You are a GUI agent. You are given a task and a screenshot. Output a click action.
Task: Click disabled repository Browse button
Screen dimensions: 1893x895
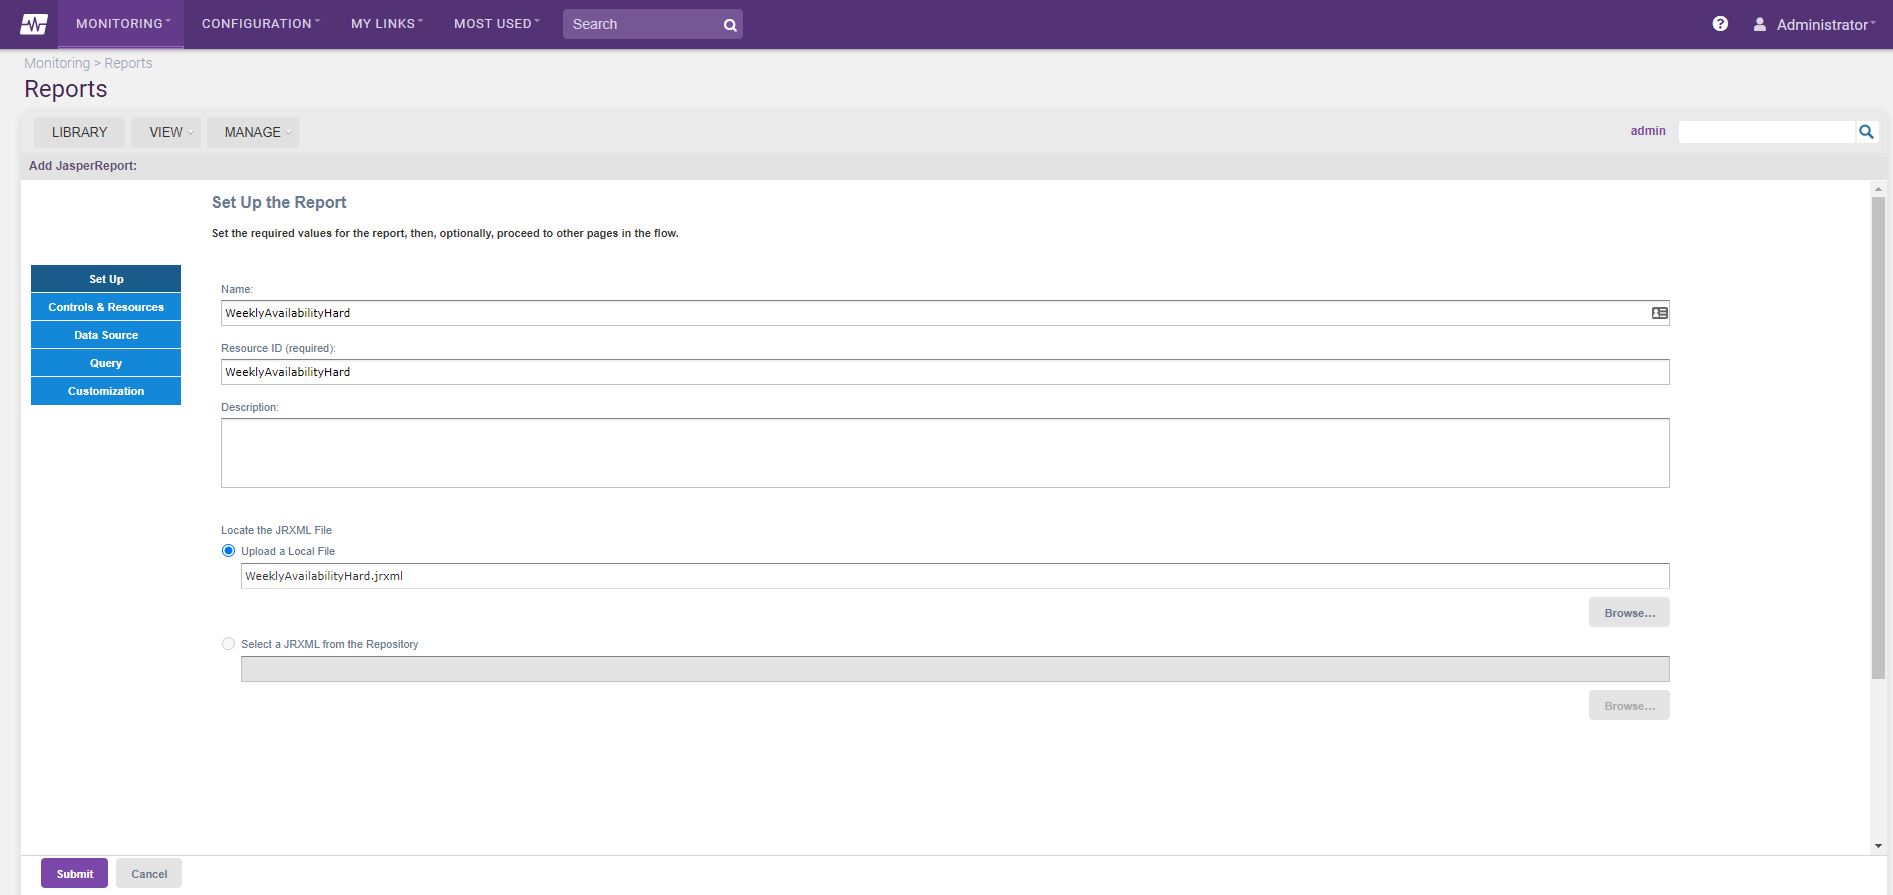(1629, 705)
